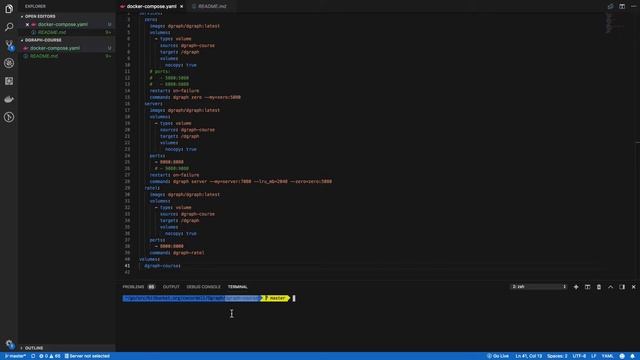Kill terminal with trash icon

click(x=599, y=287)
